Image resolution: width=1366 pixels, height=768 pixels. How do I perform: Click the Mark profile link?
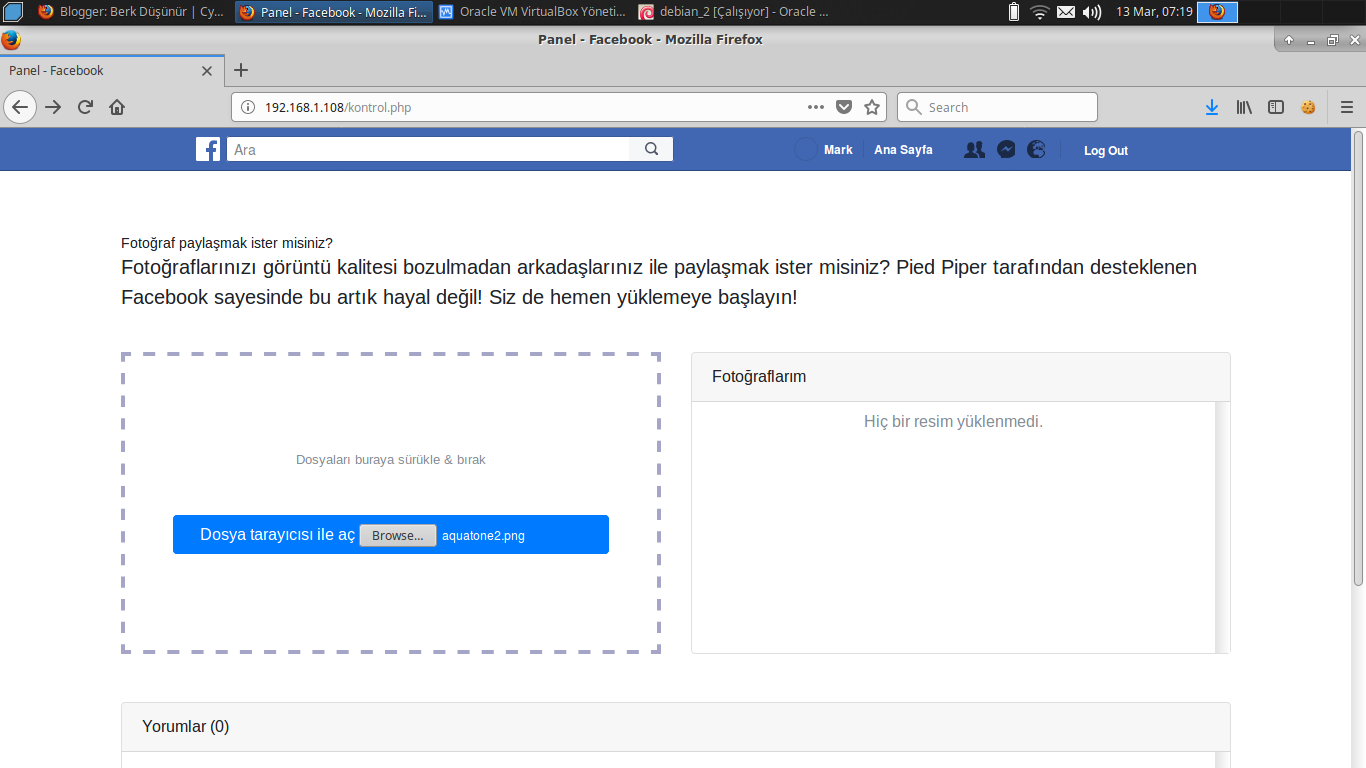point(838,150)
